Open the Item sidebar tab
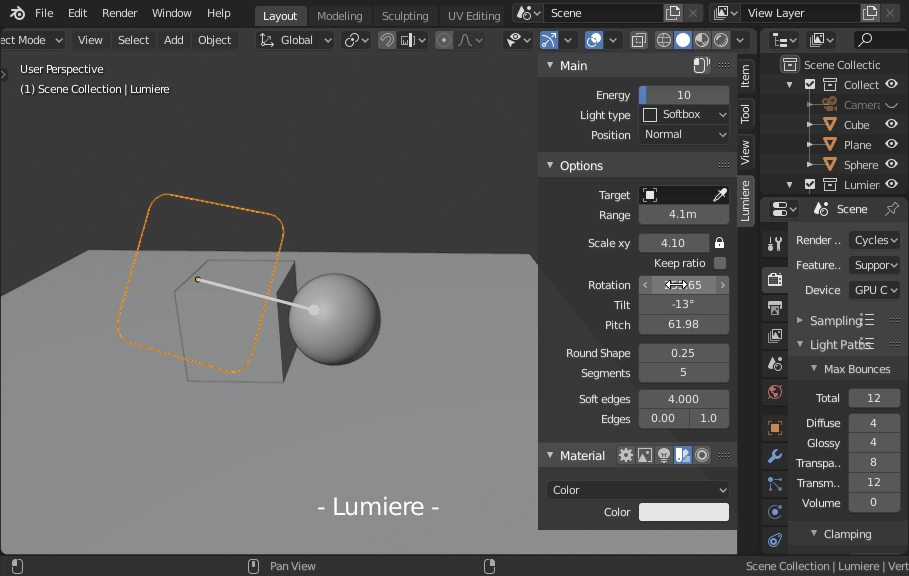This screenshot has height=576, width=909. tap(746, 76)
